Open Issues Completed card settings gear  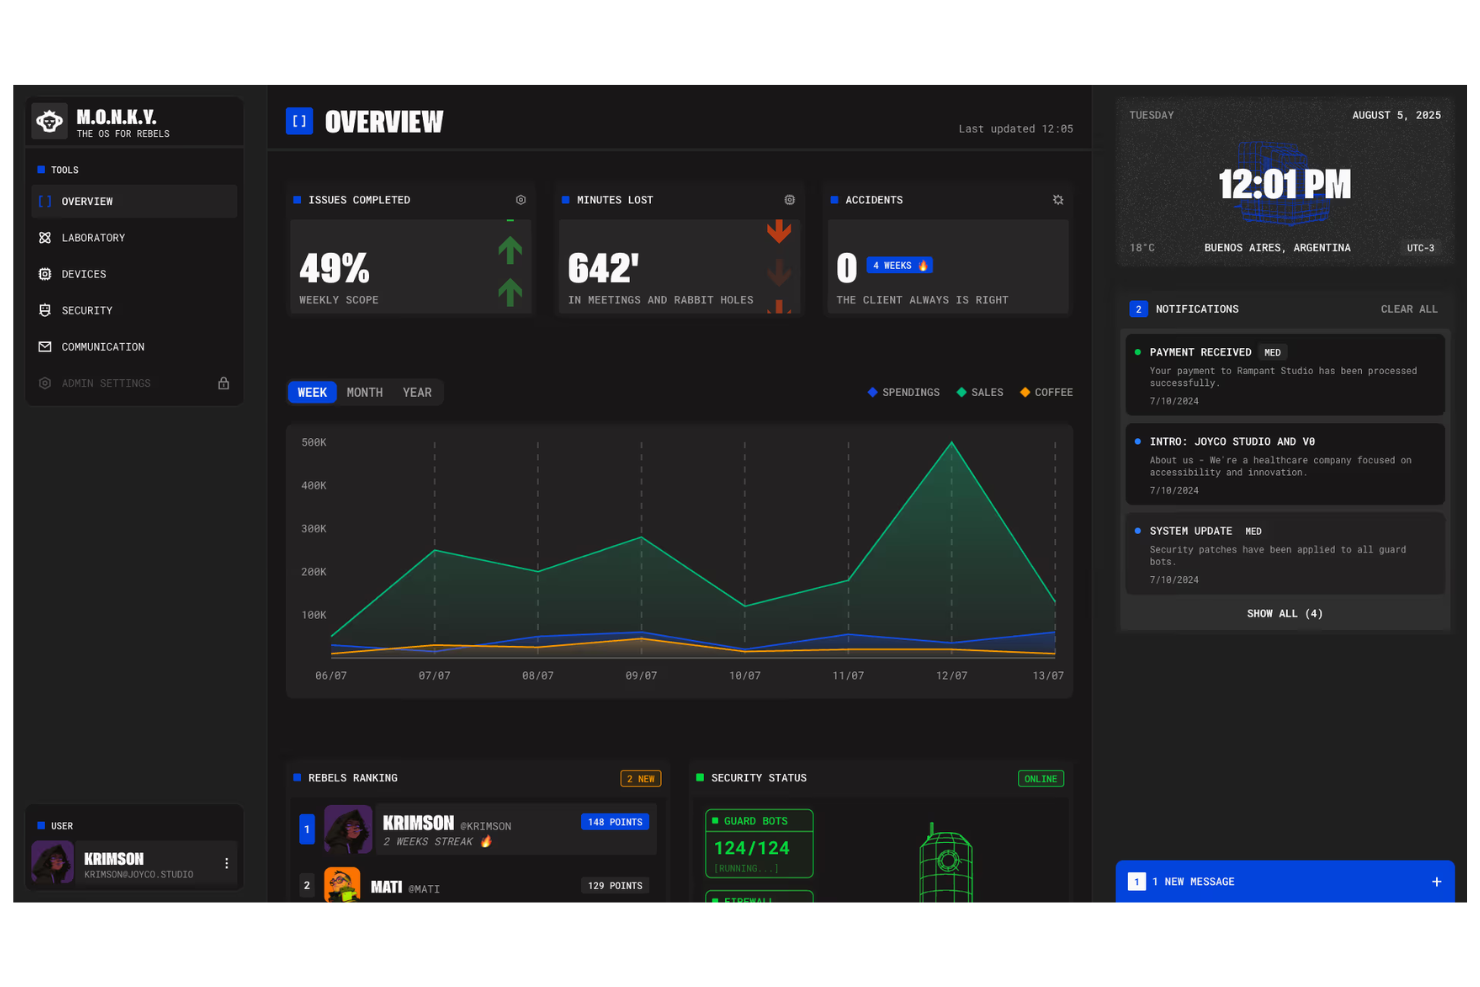521,200
